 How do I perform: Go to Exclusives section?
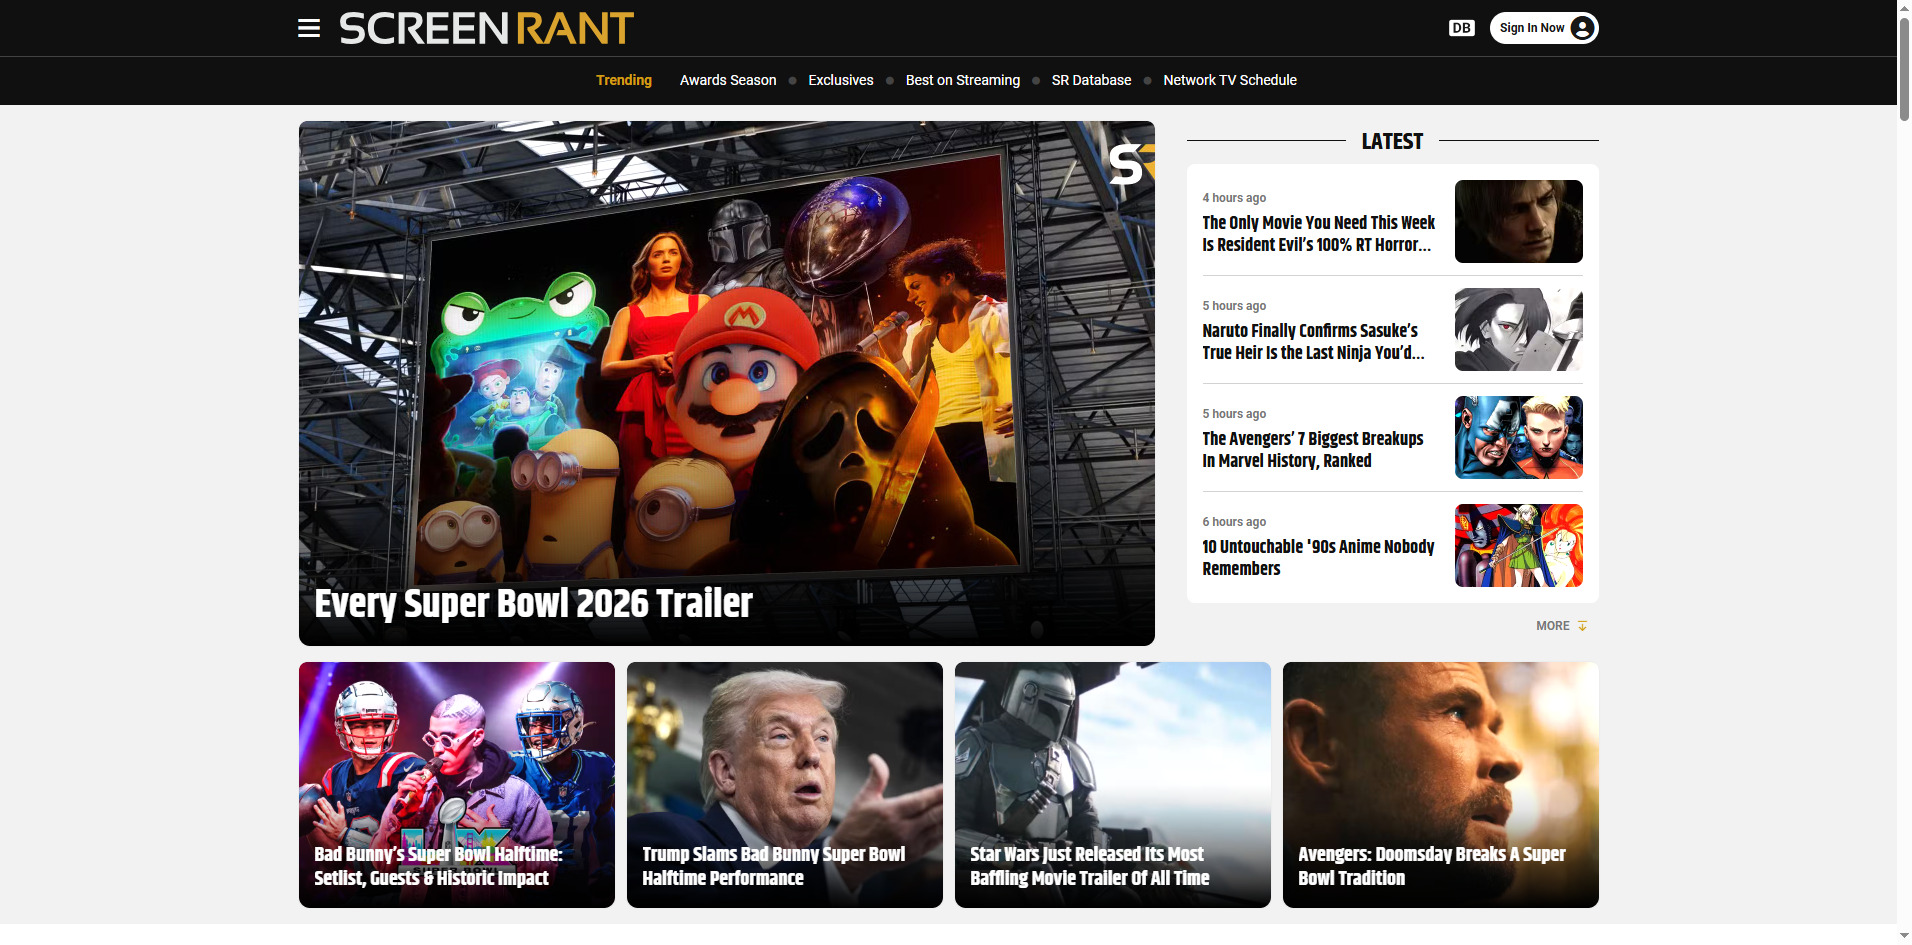point(841,80)
